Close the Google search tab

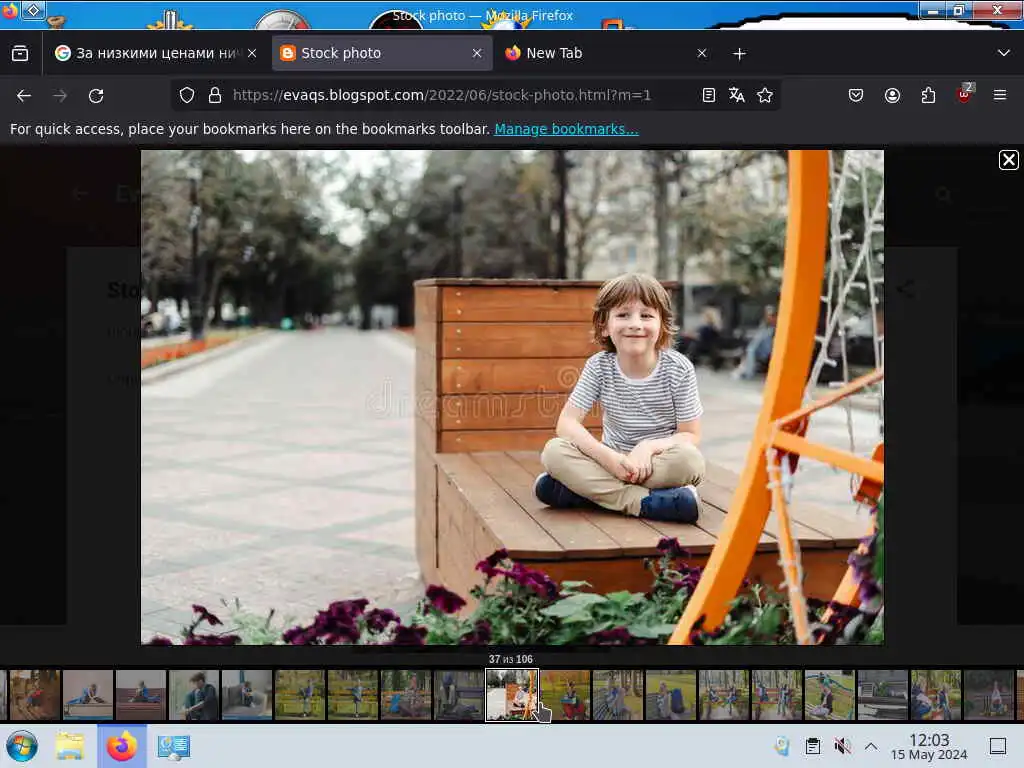tap(252, 53)
